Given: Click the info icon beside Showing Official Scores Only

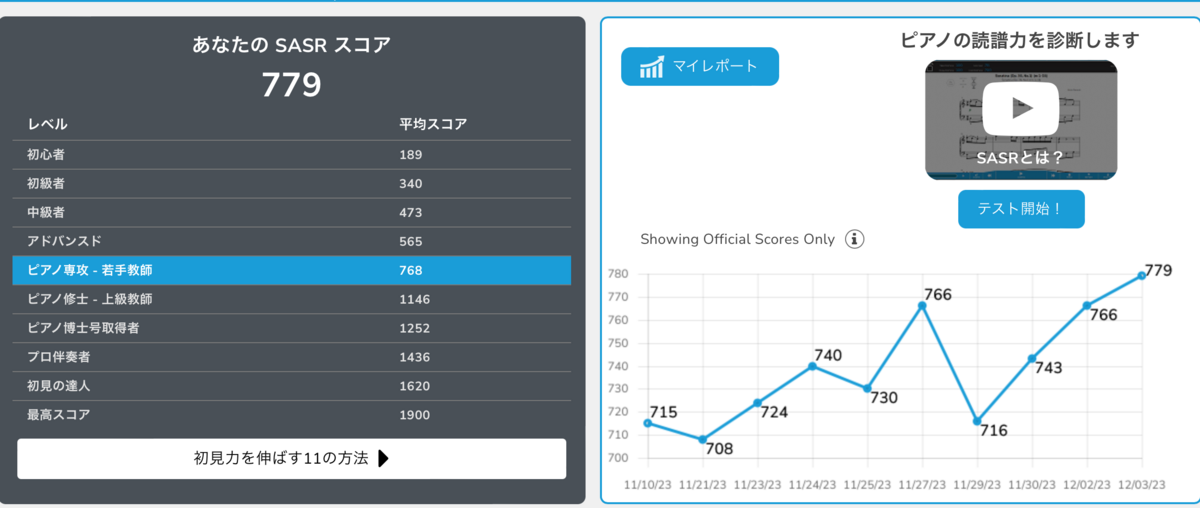Looking at the screenshot, I should click(x=854, y=239).
